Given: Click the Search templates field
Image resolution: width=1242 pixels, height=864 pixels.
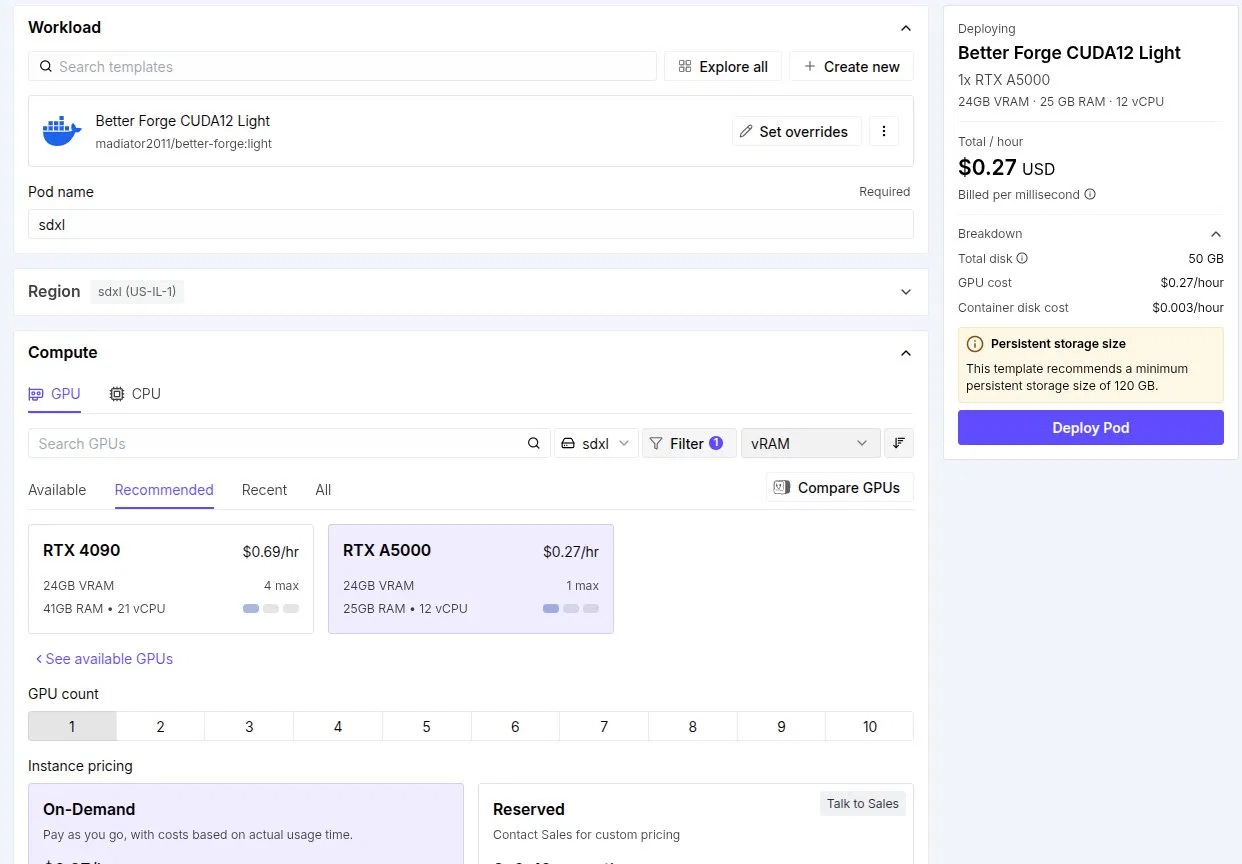Looking at the screenshot, I should tap(342, 67).
